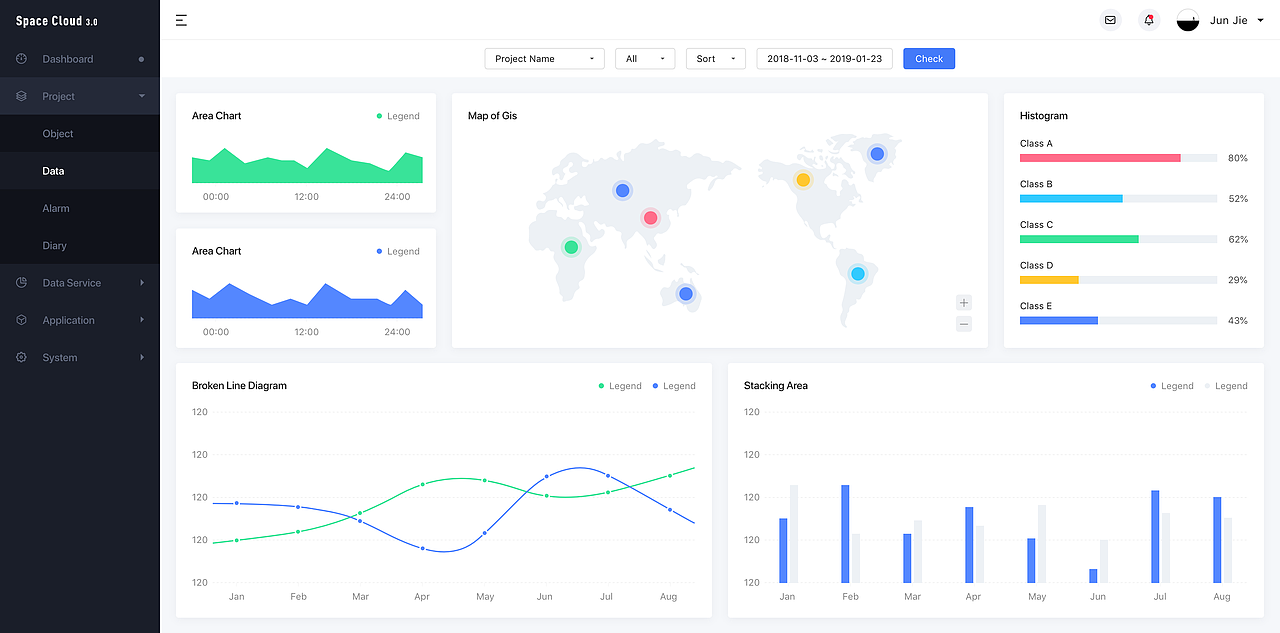Click the blue Feb bar in Stacking Area

click(845, 534)
